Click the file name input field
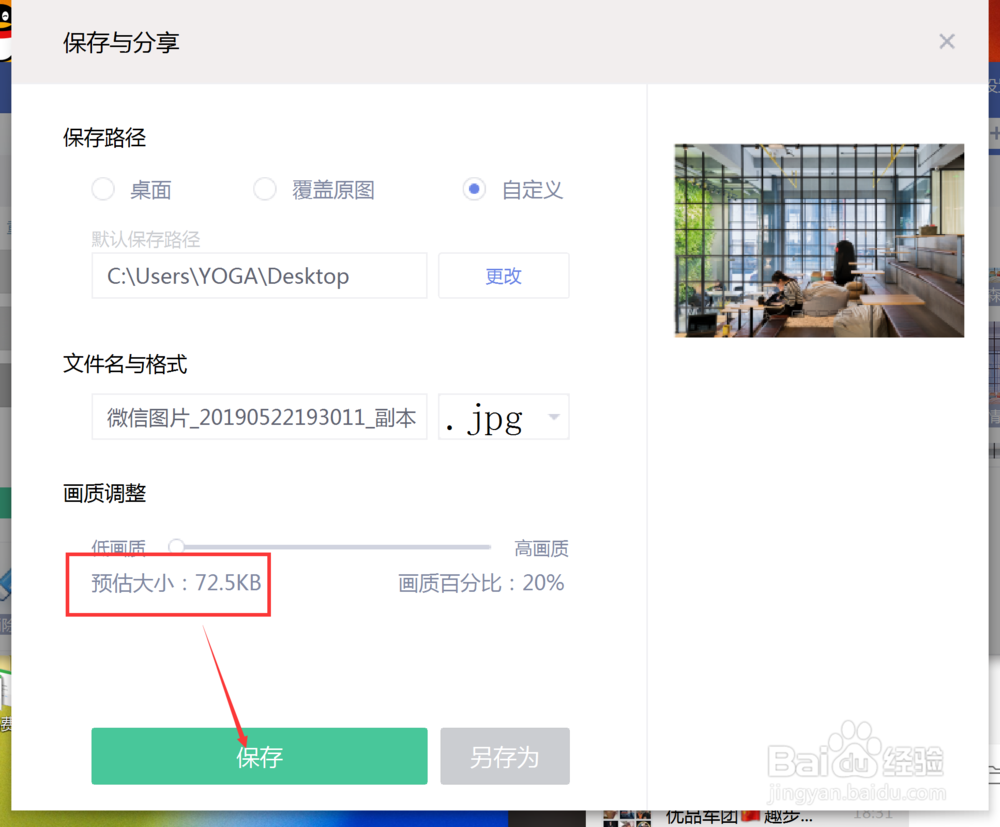 (x=260, y=417)
